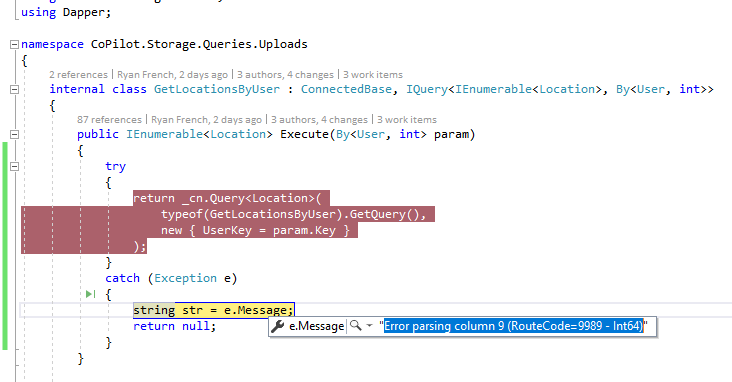The width and height of the screenshot is (732, 382).
Task: Open the '87 references' CodeLens link
Action: [x=109, y=120]
